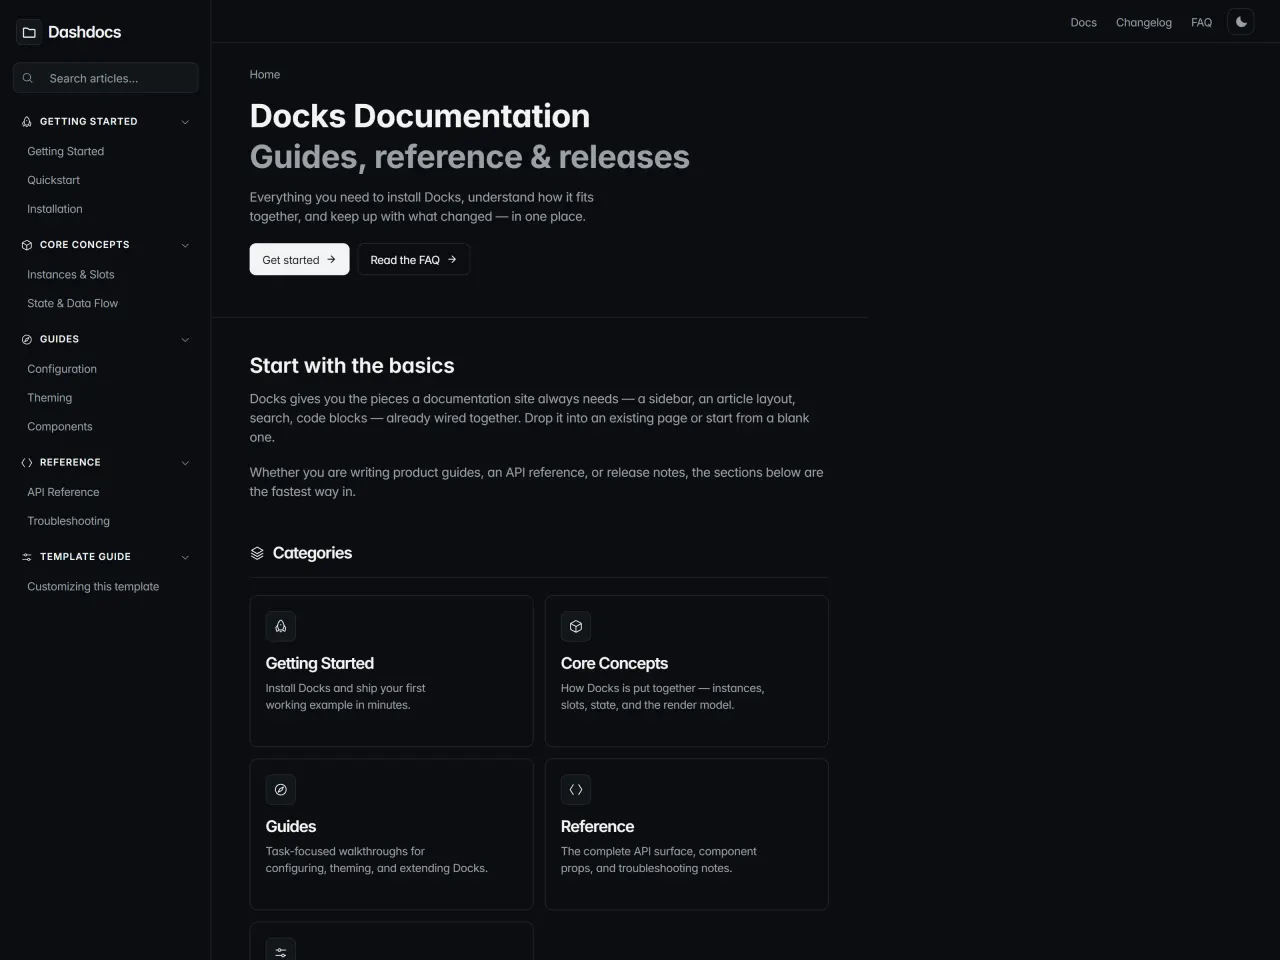Click the compass icon beside GUIDES
Screen dimensions: 1280x960
click(27, 340)
